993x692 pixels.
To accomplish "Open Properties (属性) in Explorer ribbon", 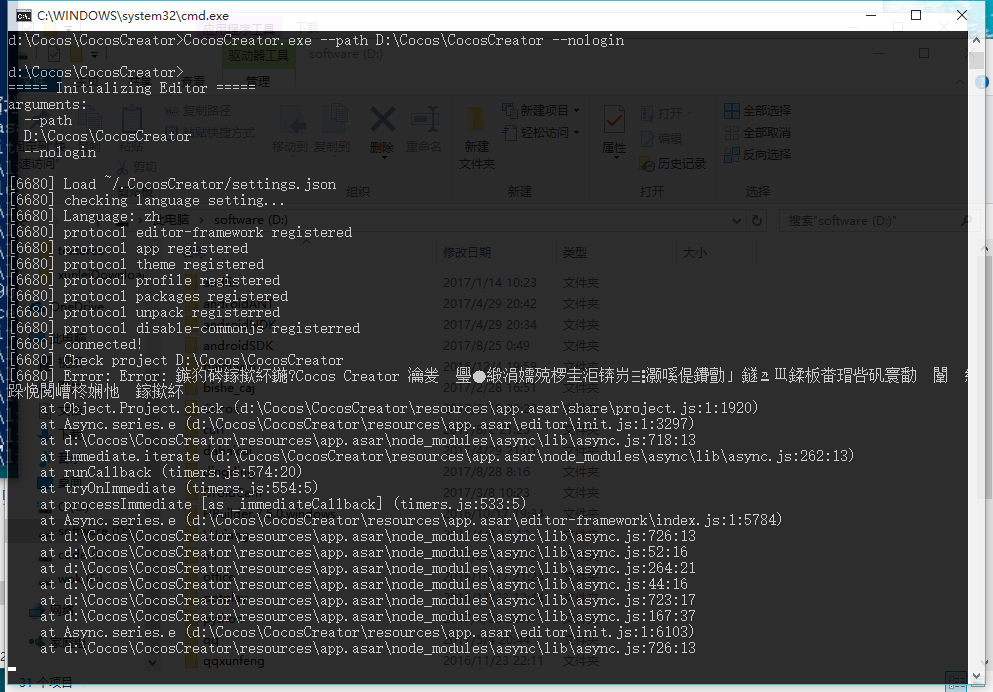I will point(614,130).
